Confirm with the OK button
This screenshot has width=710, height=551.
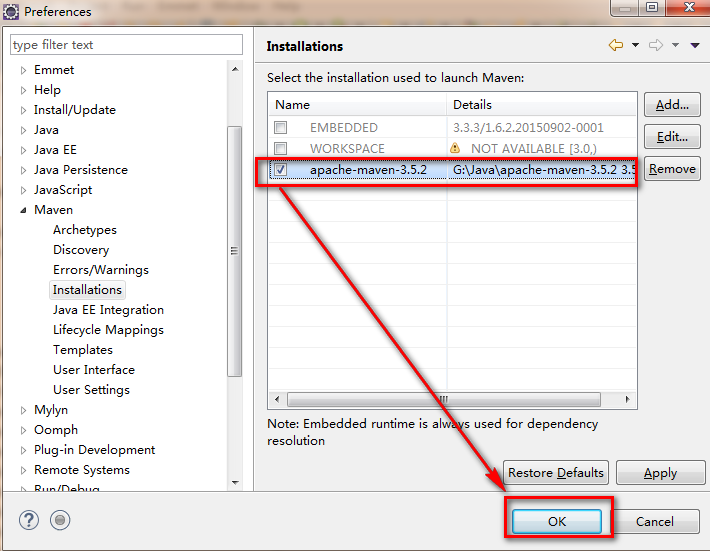click(x=556, y=522)
